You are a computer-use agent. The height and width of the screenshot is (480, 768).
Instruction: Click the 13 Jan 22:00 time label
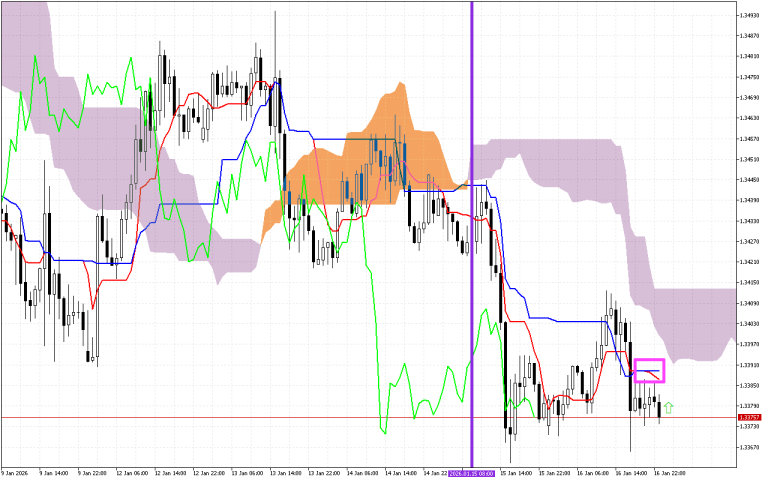(x=324, y=474)
